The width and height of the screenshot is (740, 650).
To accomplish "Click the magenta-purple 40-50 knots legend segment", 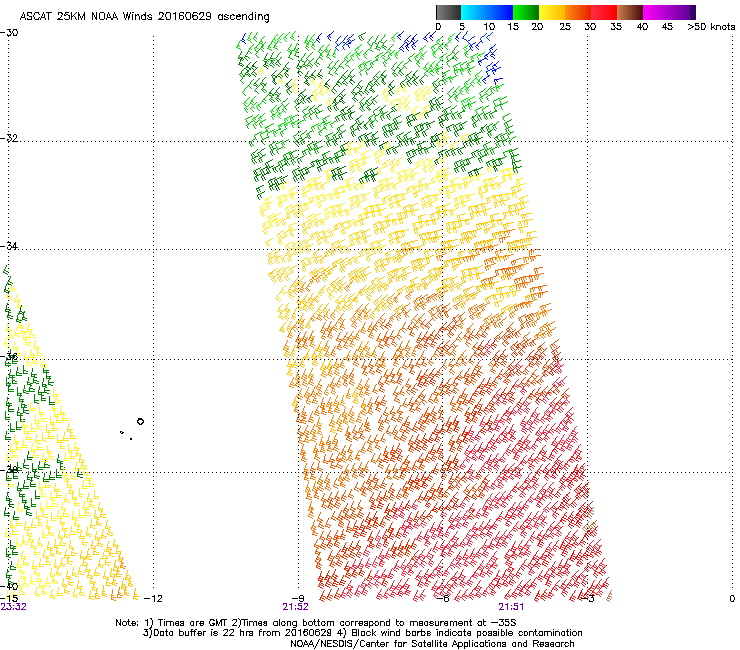I will click(x=669, y=12).
